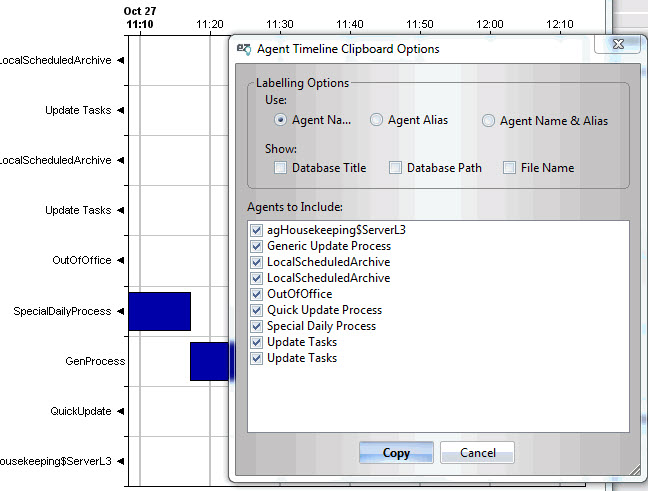Close the Clipboard Options dialog window

617,45
